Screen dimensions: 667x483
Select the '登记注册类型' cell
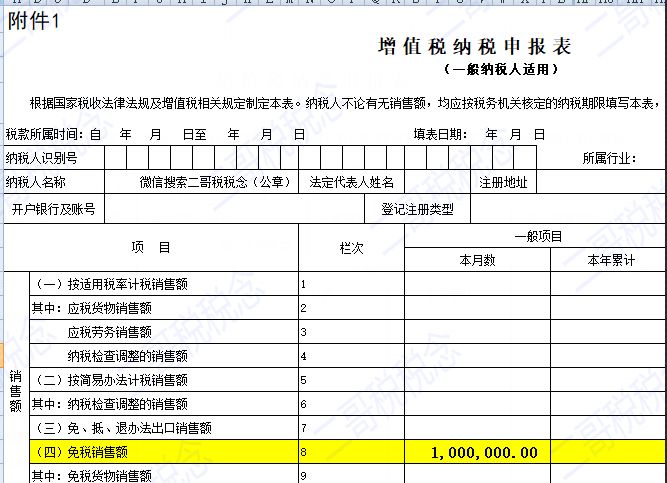[x=417, y=209]
